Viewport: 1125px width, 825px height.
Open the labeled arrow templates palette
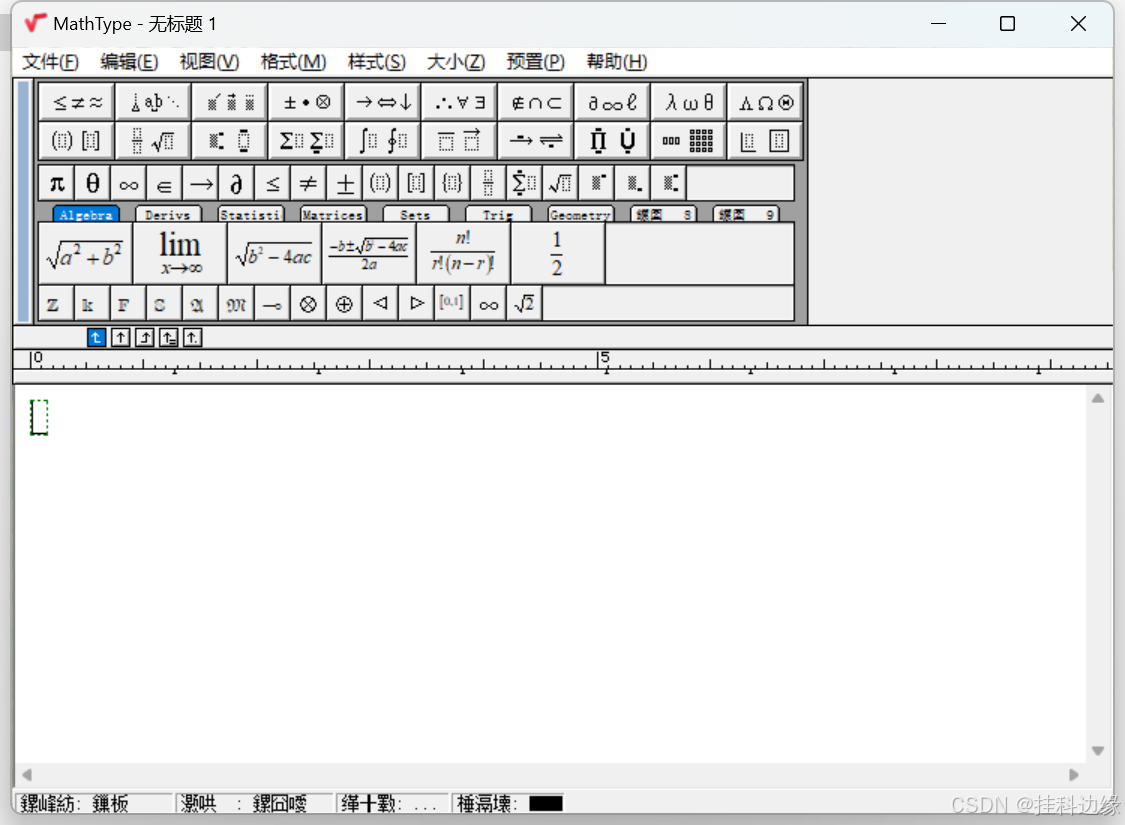(x=536, y=141)
